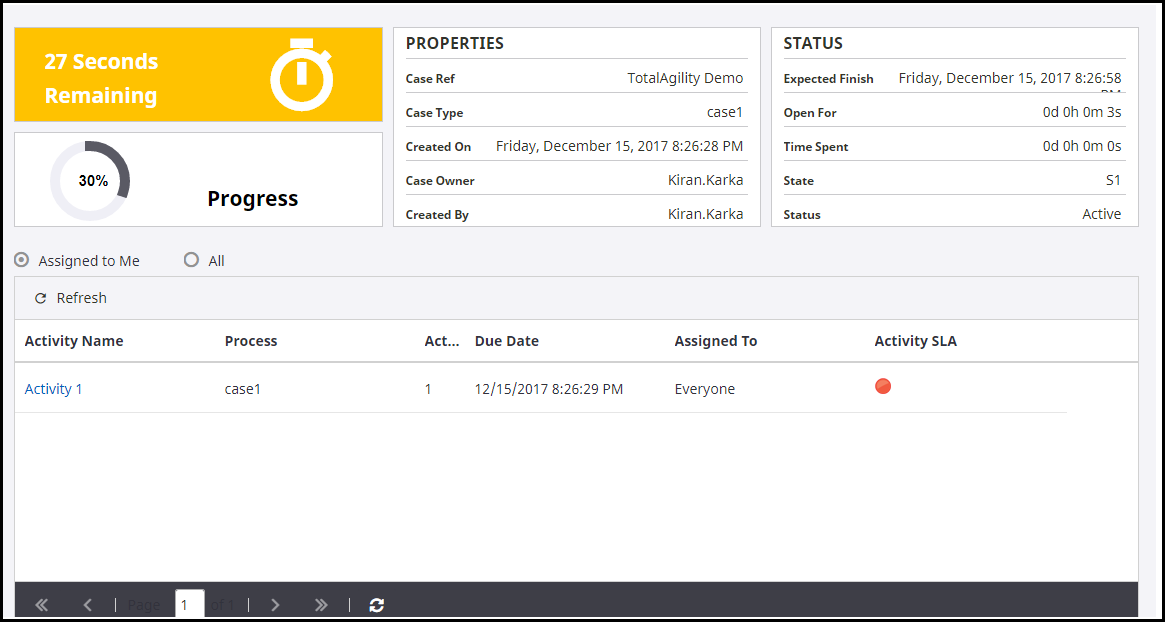Select the Assigned to Me radio button

coord(22,260)
